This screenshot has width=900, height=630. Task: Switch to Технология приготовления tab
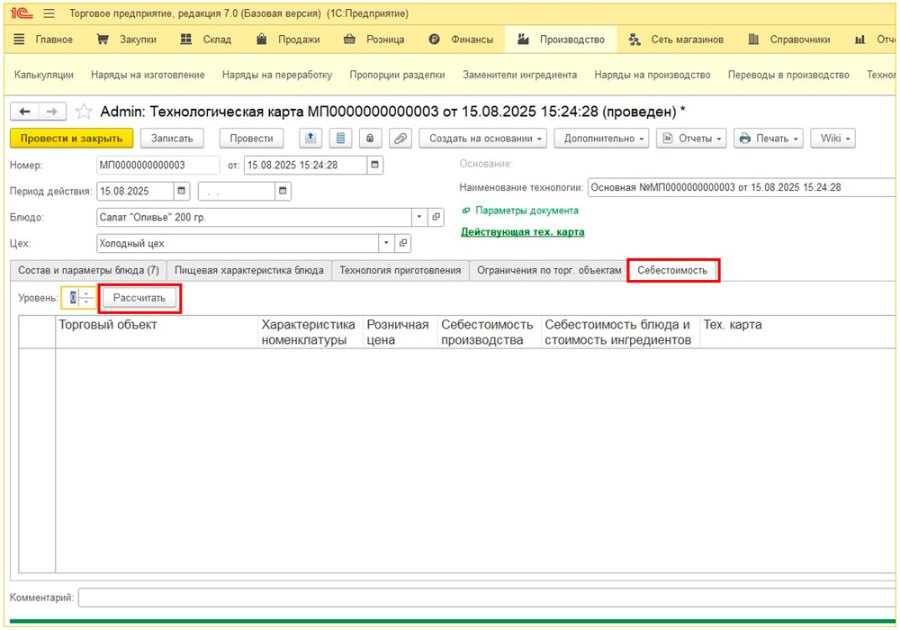coord(400,270)
